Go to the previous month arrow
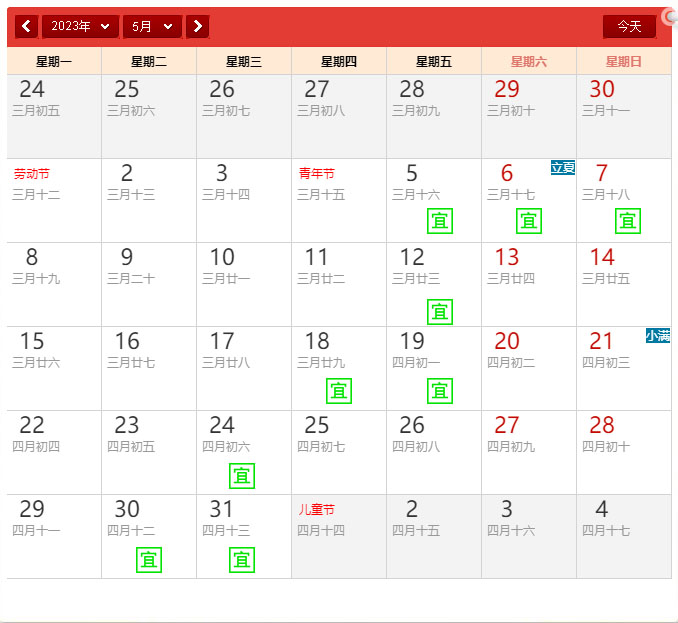Image resolution: width=678 pixels, height=623 pixels. tap(26, 26)
